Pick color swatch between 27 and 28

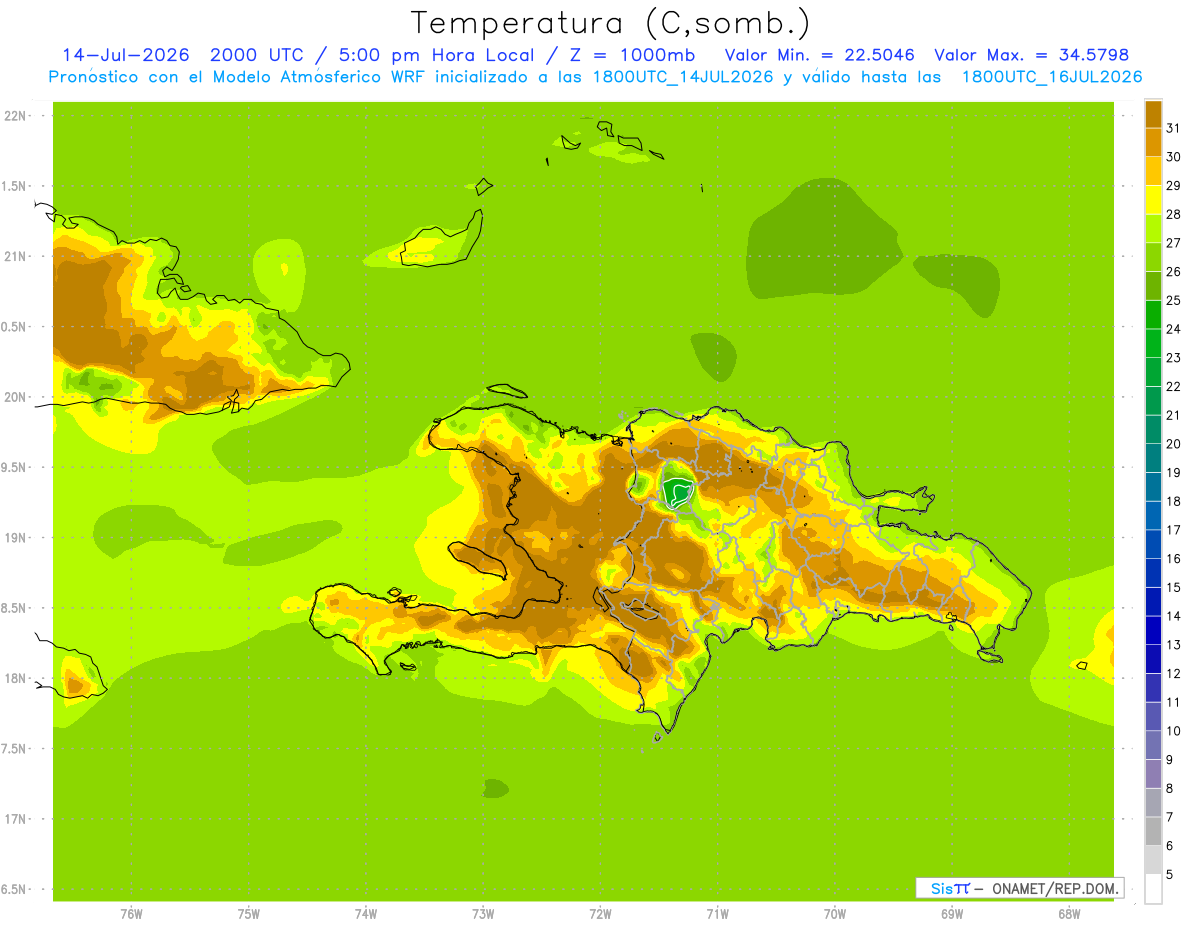[1153, 228]
